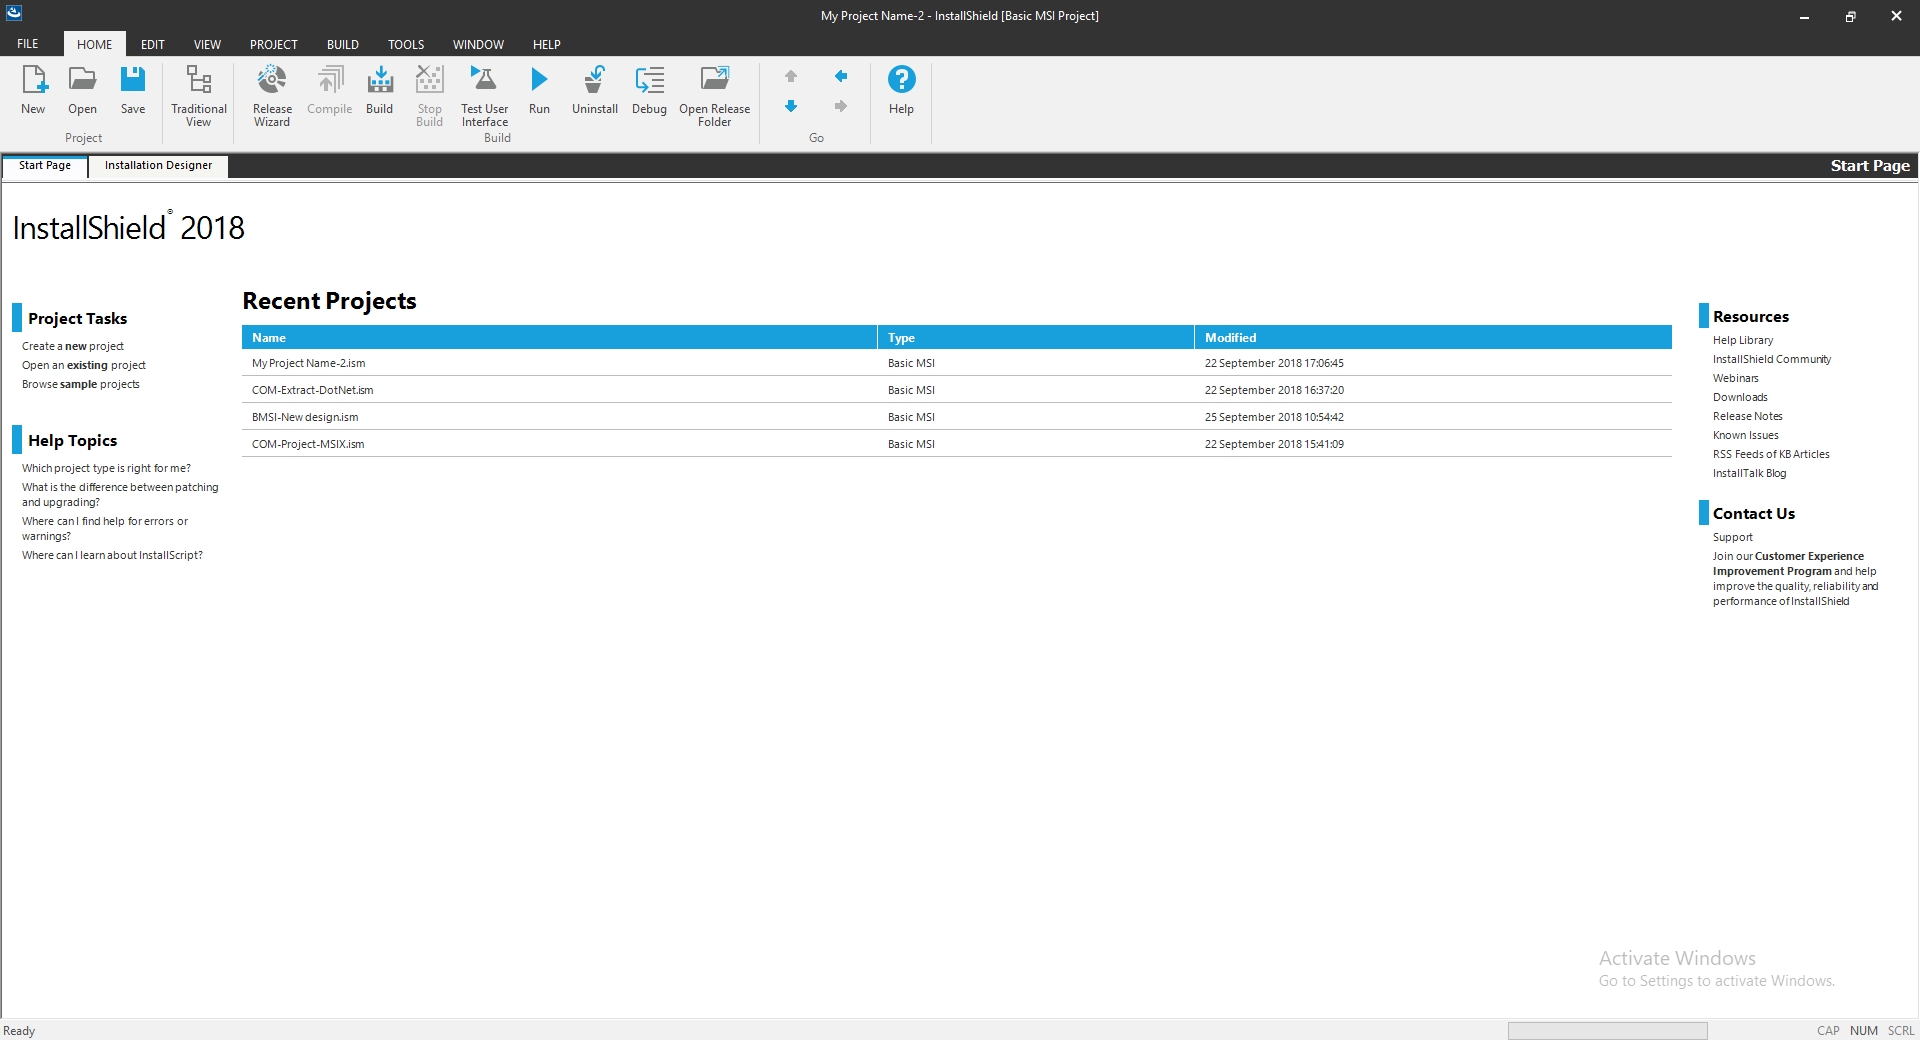Open the PROJECT ribbon tab
This screenshot has width=1920, height=1040.
[x=274, y=44]
